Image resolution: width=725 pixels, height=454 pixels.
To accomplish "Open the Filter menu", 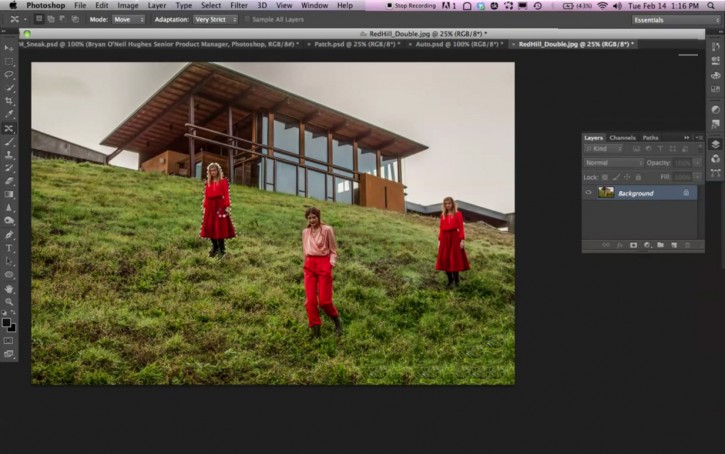I will pyautogui.click(x=239, y=5).
